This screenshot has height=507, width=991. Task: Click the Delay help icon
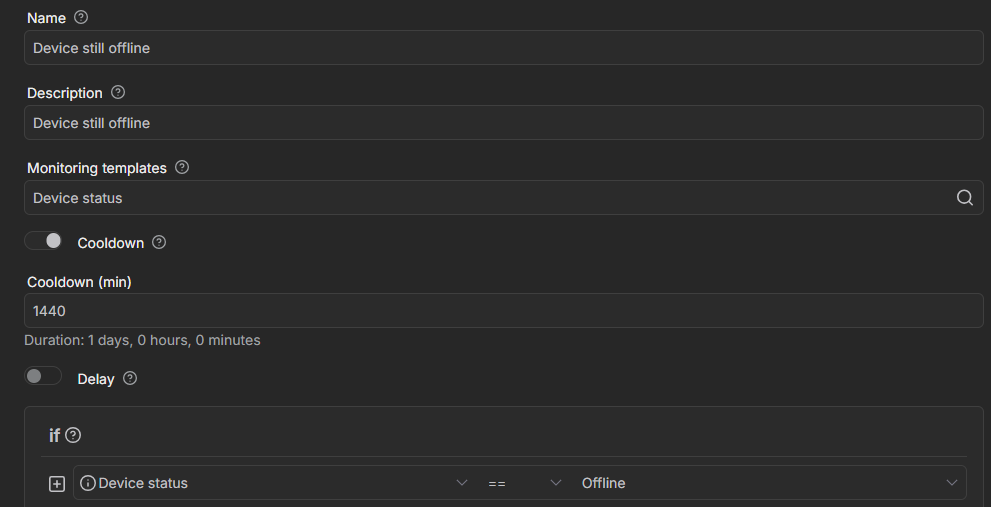(x=130, y=379)
